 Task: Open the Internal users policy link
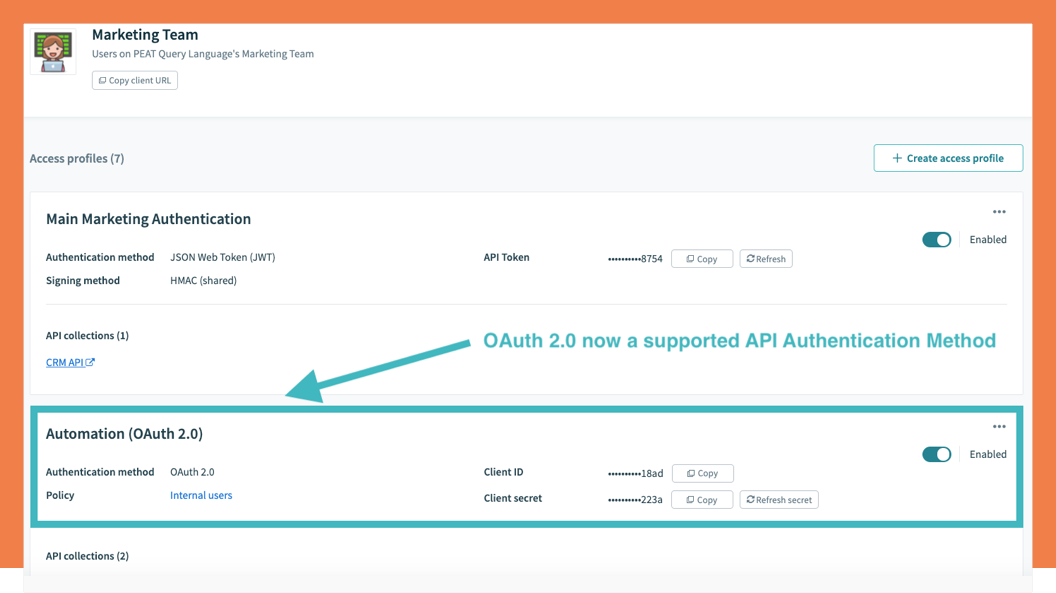(201, 495)
